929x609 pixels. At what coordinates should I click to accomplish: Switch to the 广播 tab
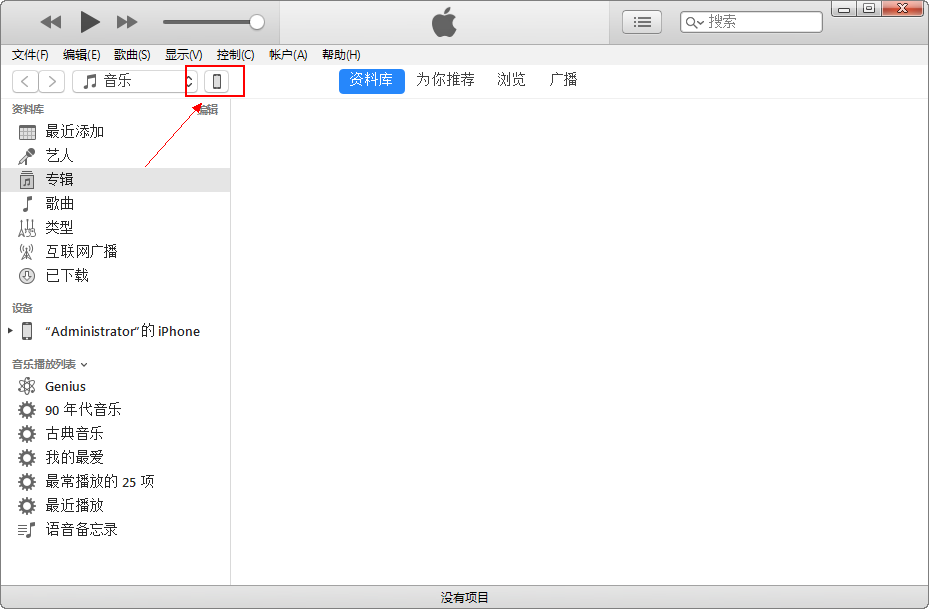click(563, 79)
